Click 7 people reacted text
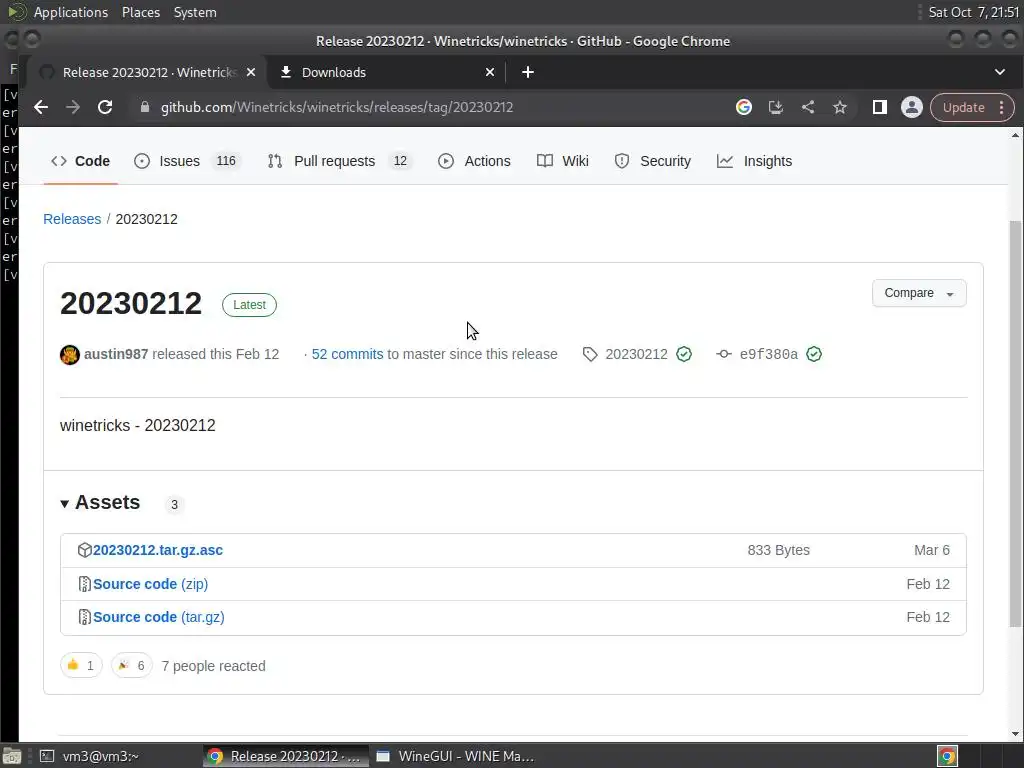Image resolution: width=1024 pixels, height=768 pixels. pyautogui.click(x=214, y=666)
